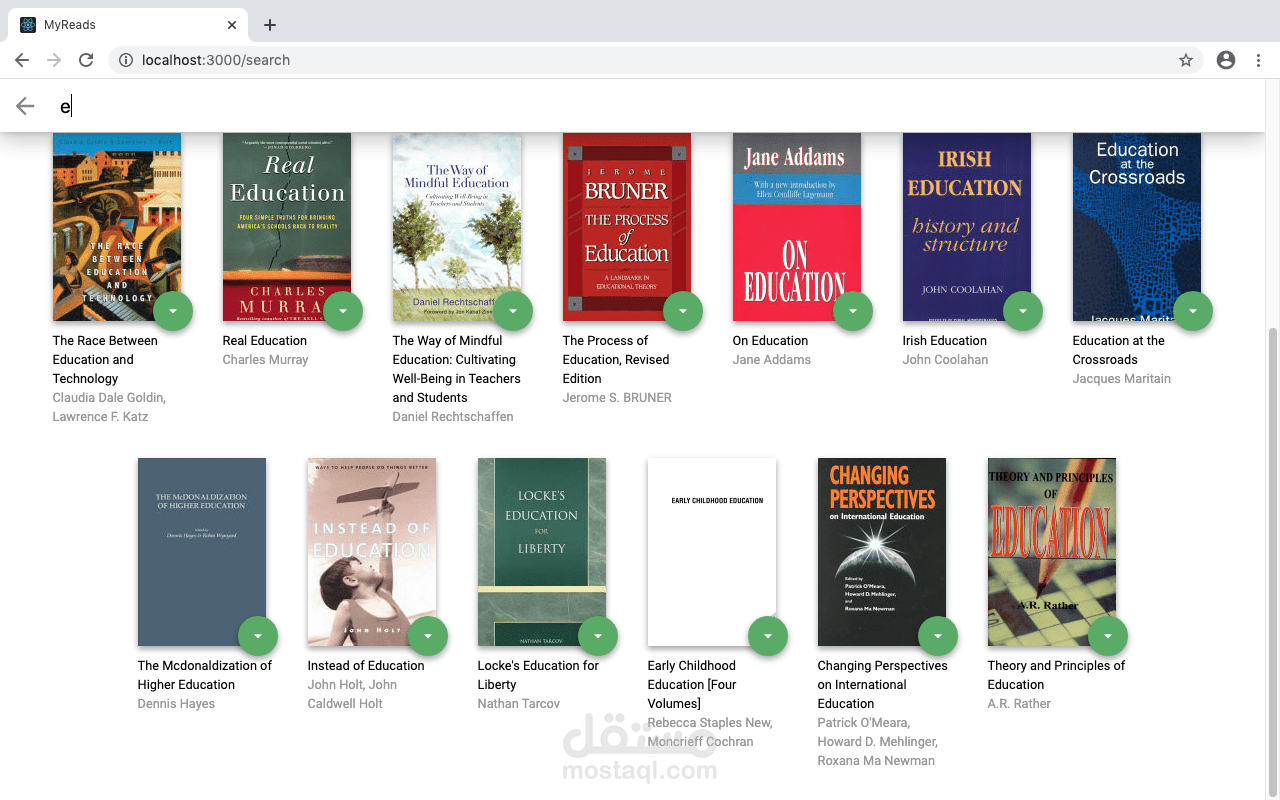This screenshot has height=800, width=1280.
Task: Click author name "Dennis Hayes"
Action: click(176, 704)
